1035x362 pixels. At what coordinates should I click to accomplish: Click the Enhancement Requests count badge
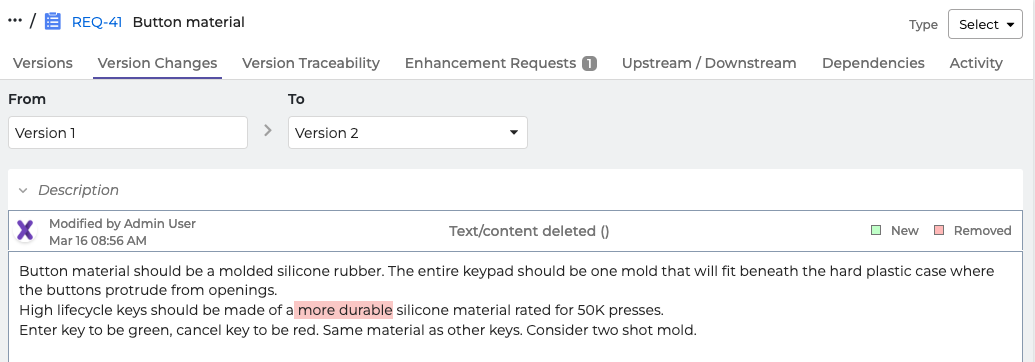click(x=589, y=63)
